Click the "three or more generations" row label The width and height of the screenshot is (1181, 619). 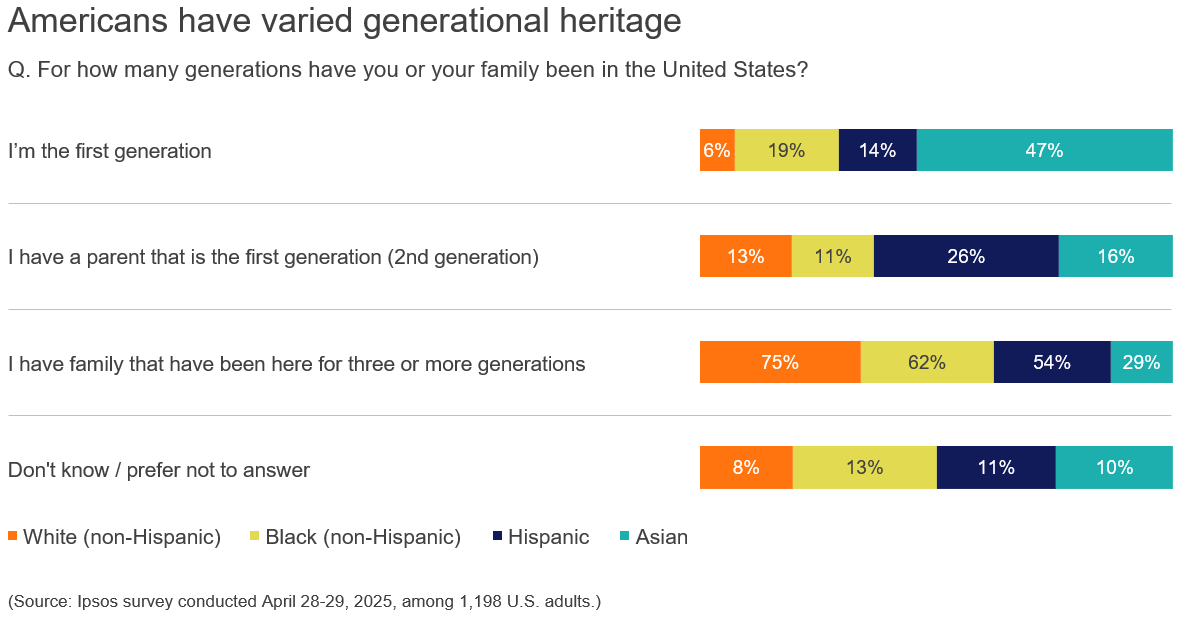click(296, 364)
